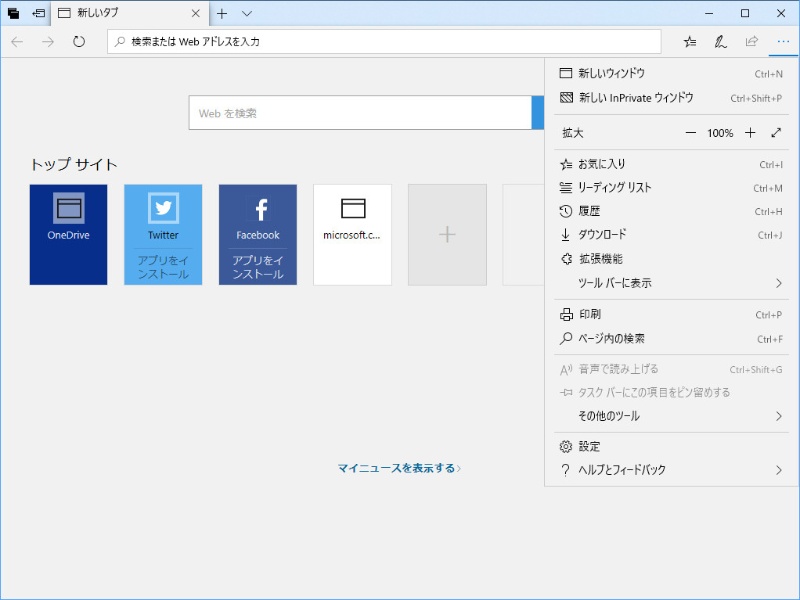The image size is (800, 600).
Task: Open the OneDrive top site tile
Action: [68, 234]
